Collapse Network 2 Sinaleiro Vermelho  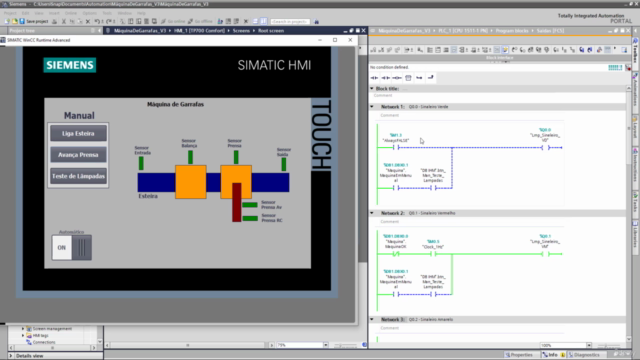pos(372,213)
